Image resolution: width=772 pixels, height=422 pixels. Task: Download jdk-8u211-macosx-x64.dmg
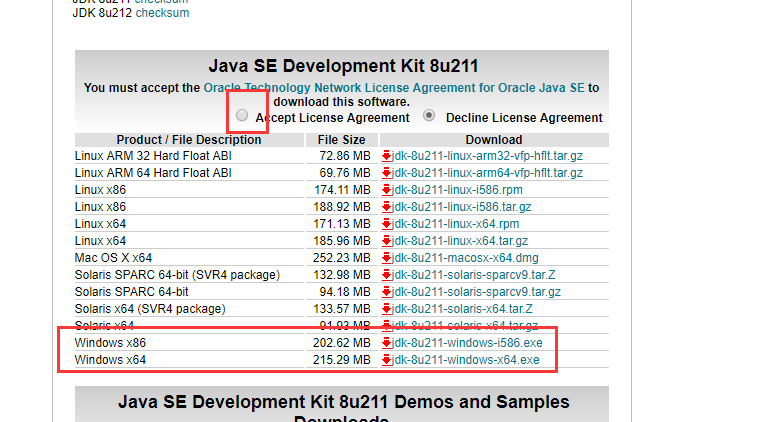pyautogui.click(x=465, y=258)
